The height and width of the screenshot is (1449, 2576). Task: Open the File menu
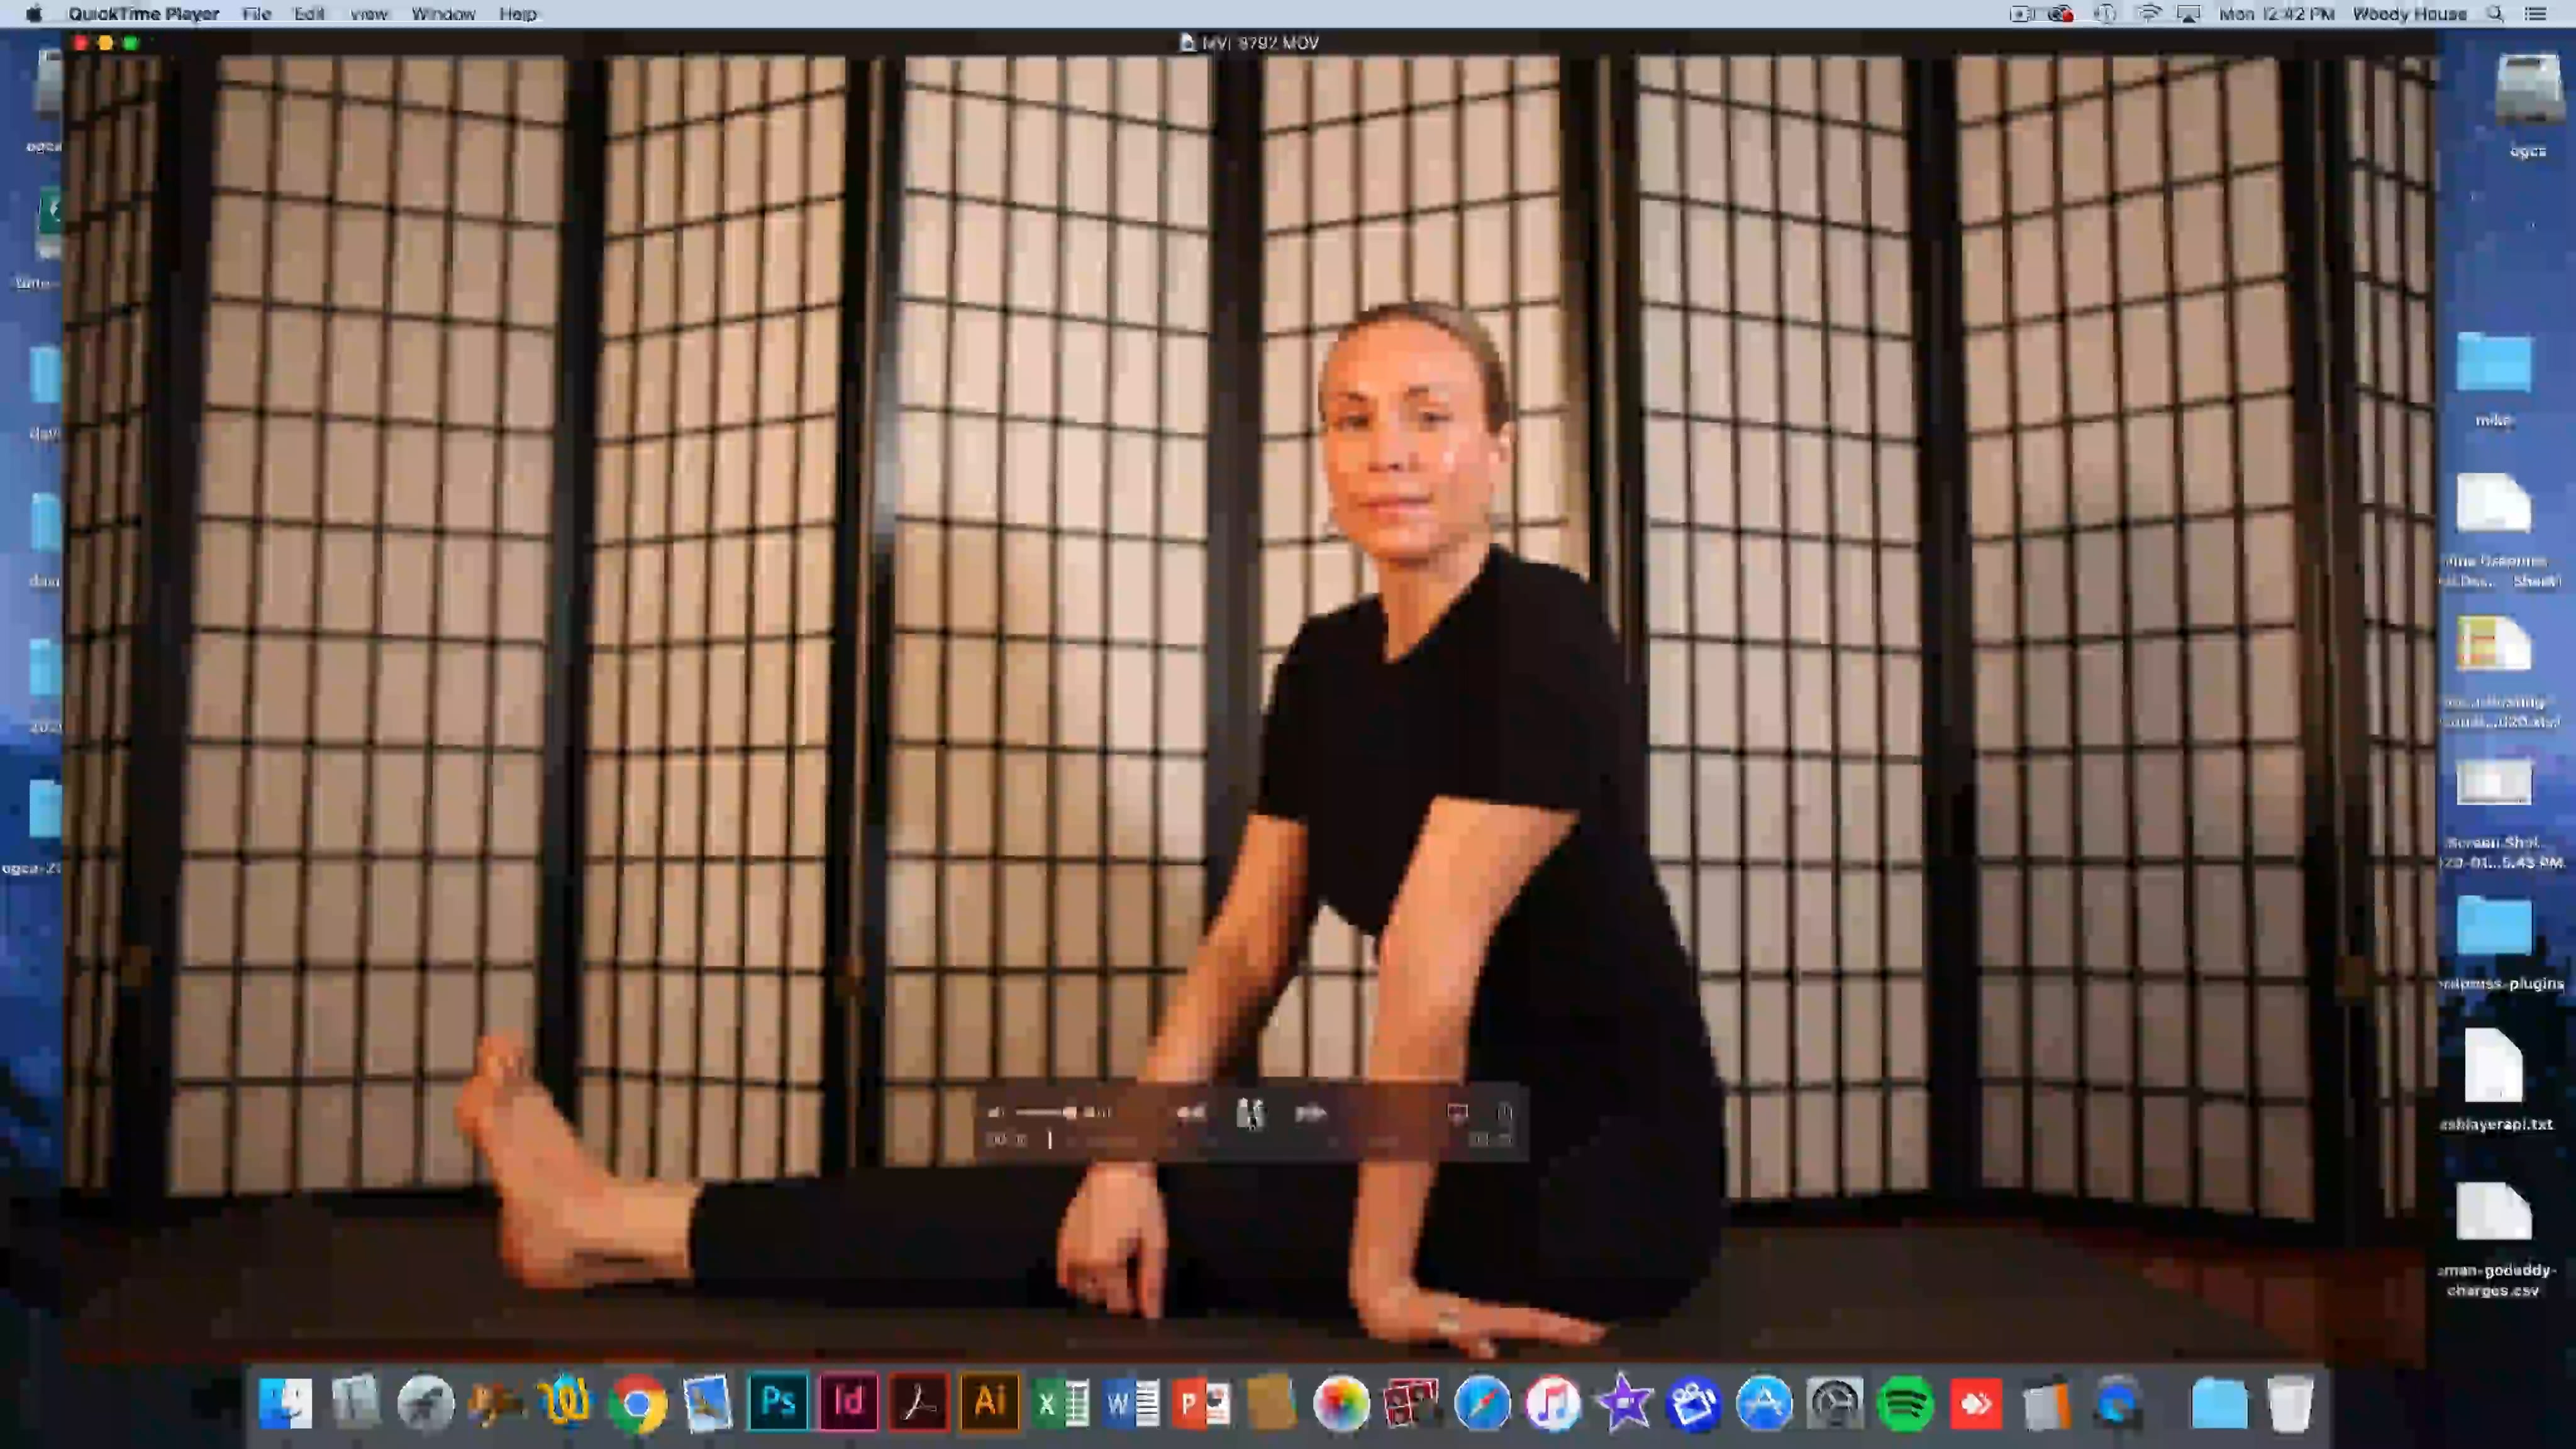(x=256, y=14)
